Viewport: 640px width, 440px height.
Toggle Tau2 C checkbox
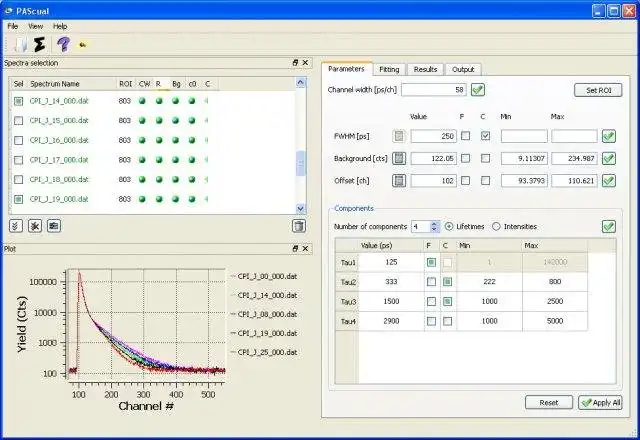click(x=448, y=282)
